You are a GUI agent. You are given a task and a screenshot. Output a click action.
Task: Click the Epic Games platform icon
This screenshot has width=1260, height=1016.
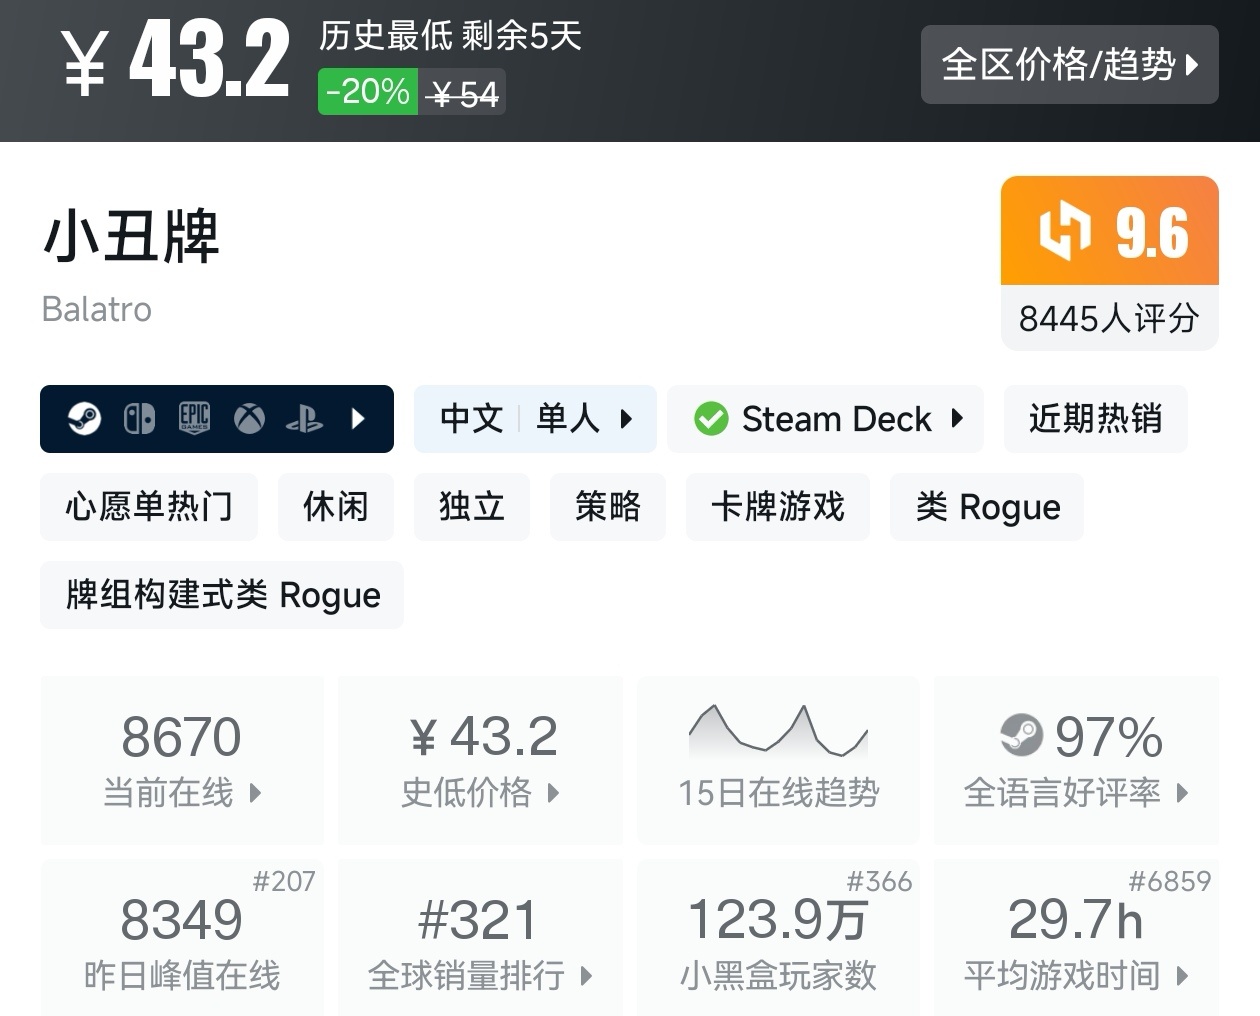coord(194,418)
